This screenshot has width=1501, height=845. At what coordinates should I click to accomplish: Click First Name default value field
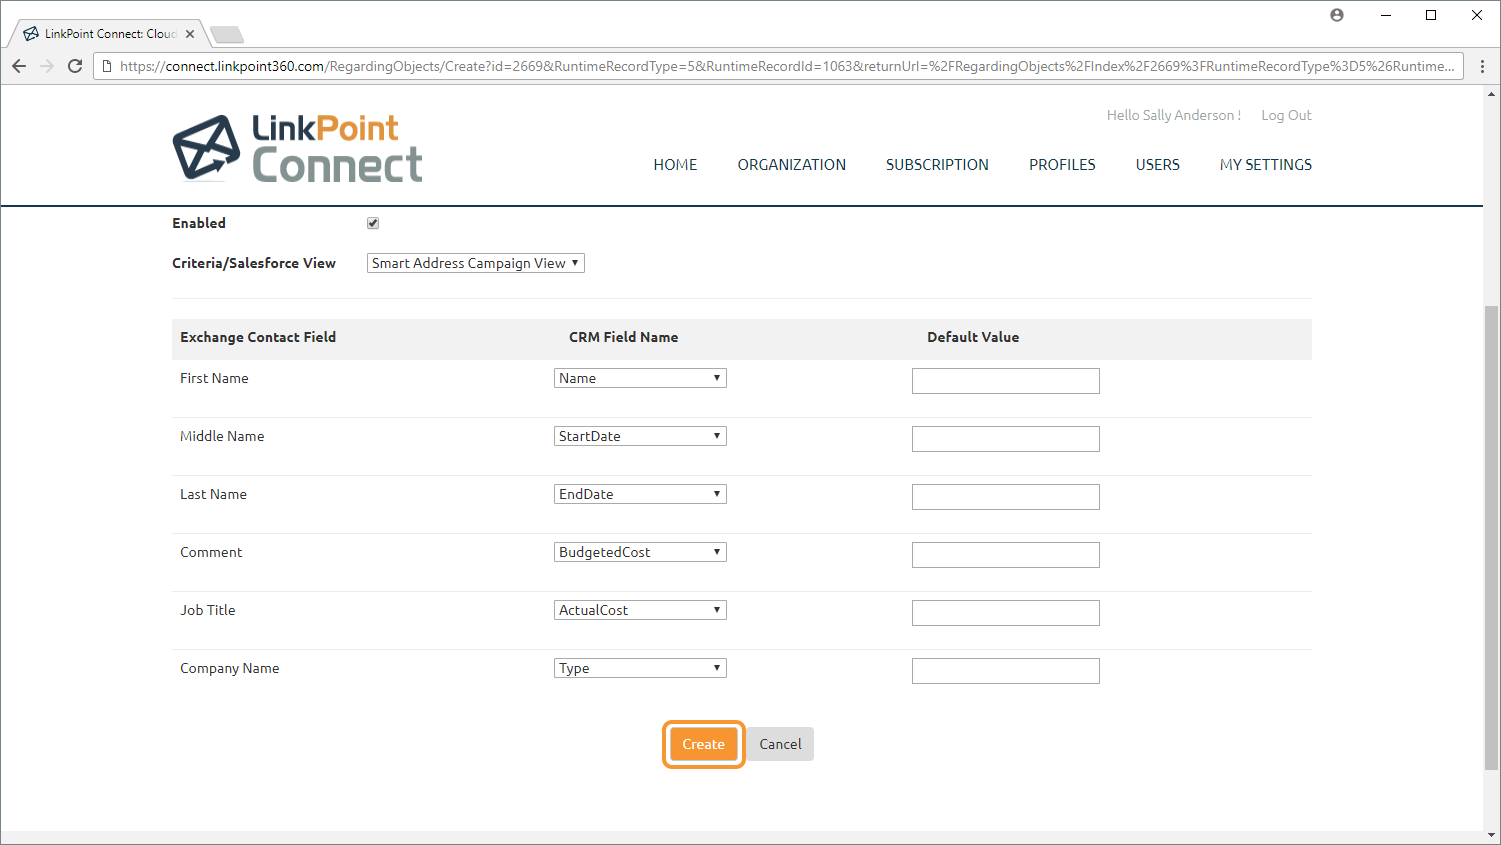tap(1006, 381)
